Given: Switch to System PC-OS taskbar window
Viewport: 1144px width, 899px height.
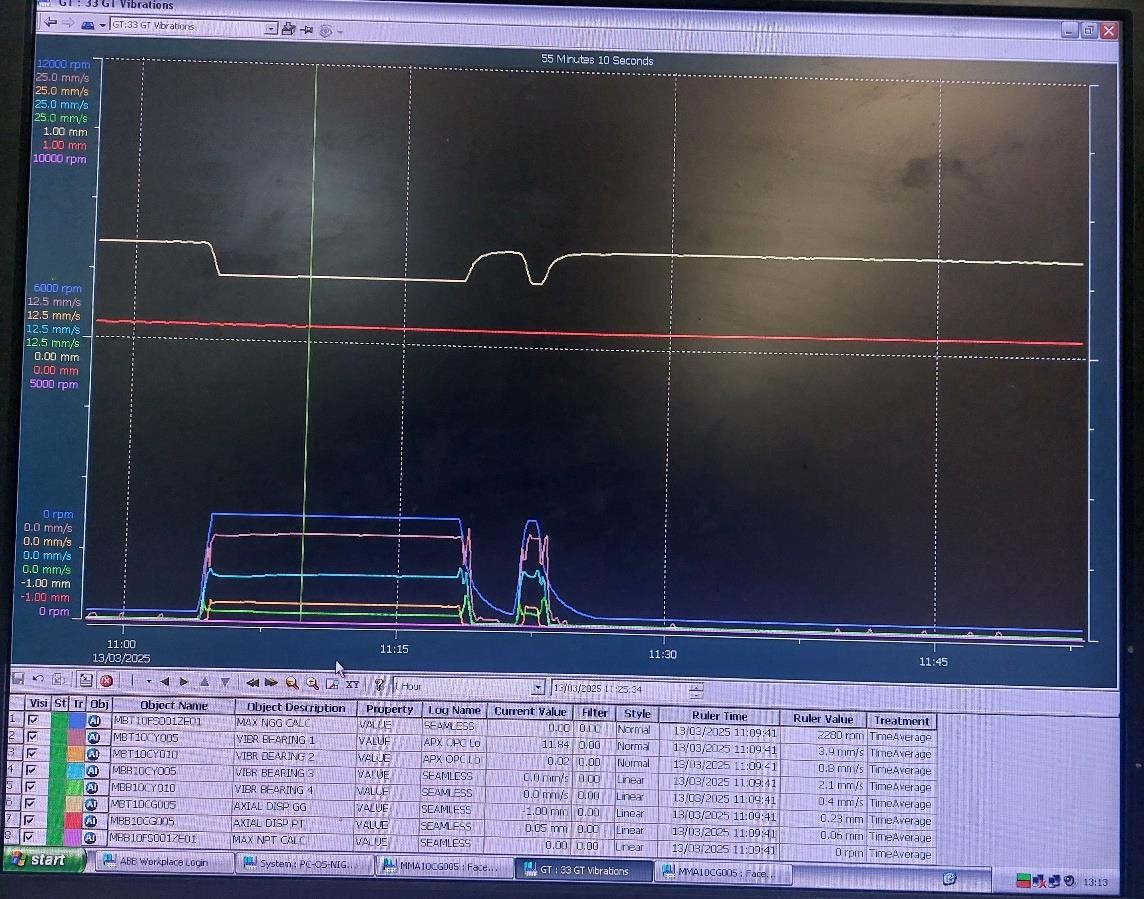Looking at the screenshot, I should coord(299,863).
